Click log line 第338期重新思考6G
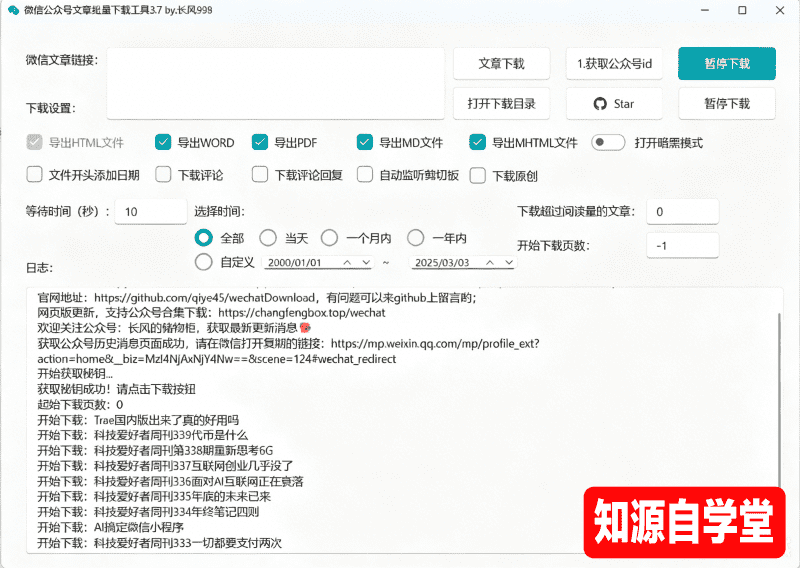 tap(155, 451)
